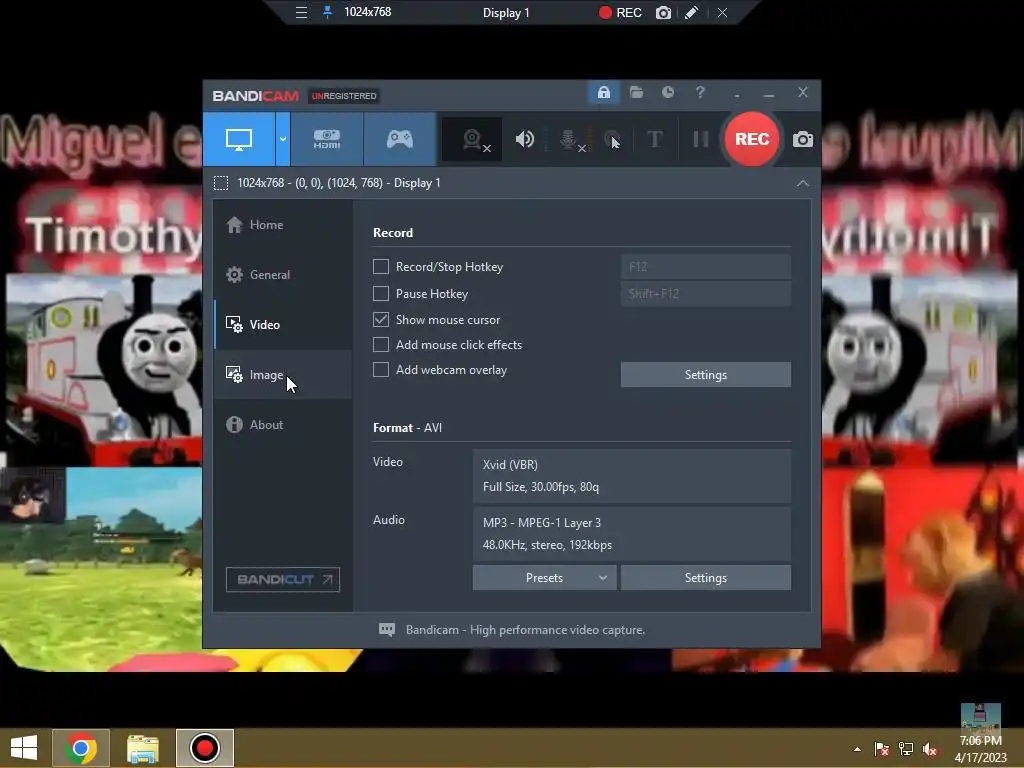Open screen recording mode dropdown arrow
This screenshot has height=768, width=1024.
point(283,139)
